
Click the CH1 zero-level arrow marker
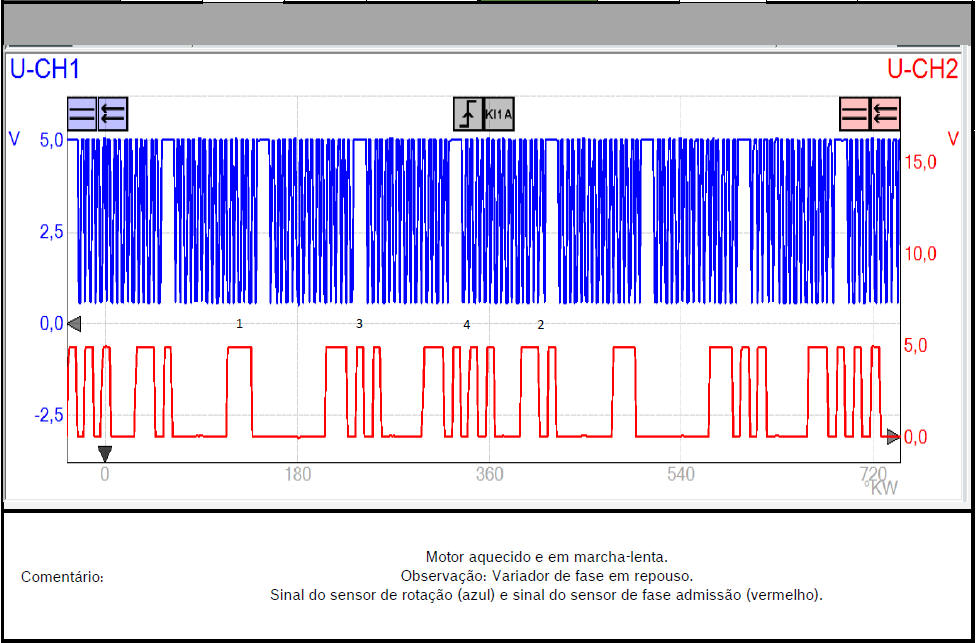click(74, 323)
